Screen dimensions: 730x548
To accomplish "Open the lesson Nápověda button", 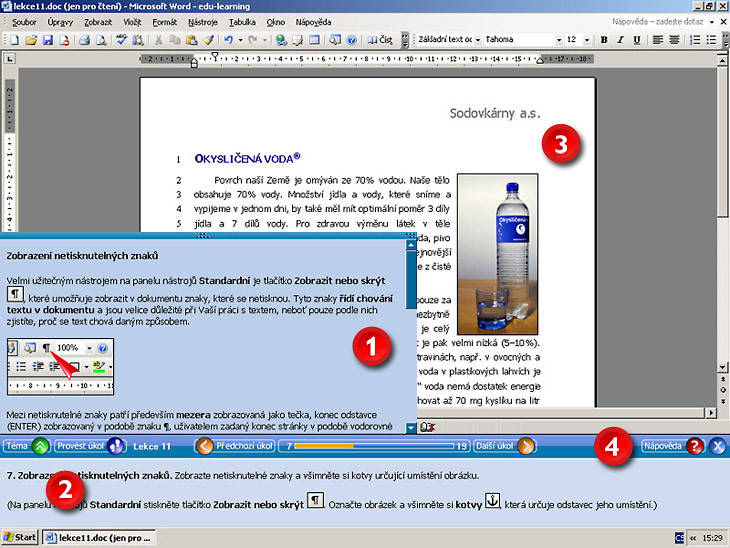I will point(672,446).
